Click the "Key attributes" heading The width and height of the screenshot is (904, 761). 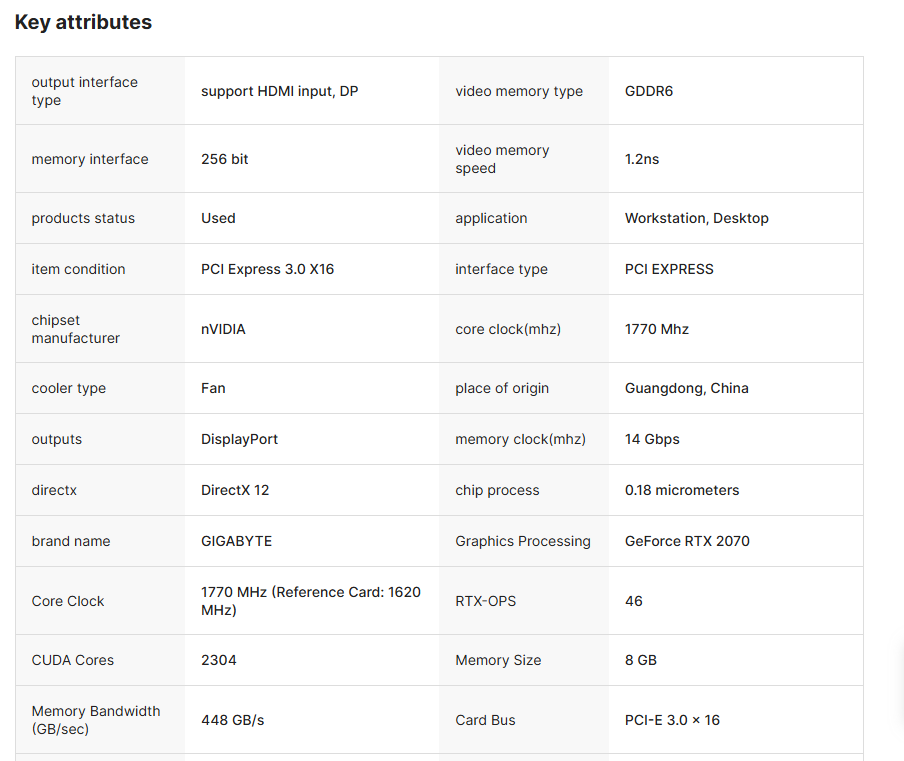[83, 22]
